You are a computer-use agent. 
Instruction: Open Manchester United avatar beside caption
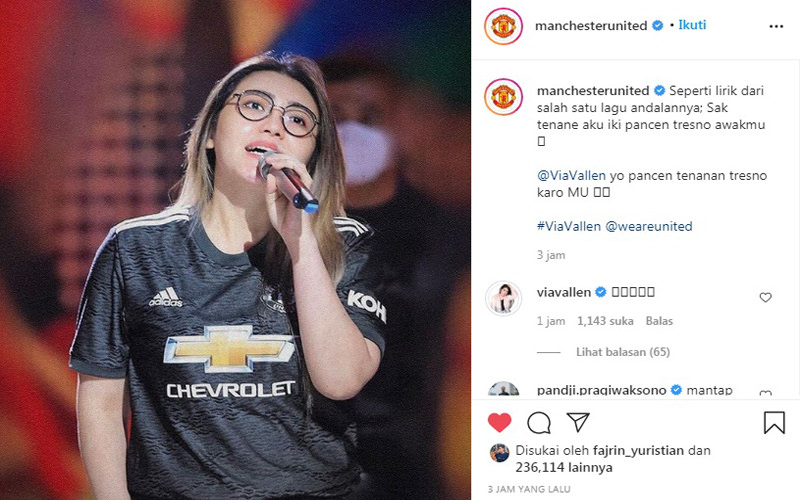[503, 96]
